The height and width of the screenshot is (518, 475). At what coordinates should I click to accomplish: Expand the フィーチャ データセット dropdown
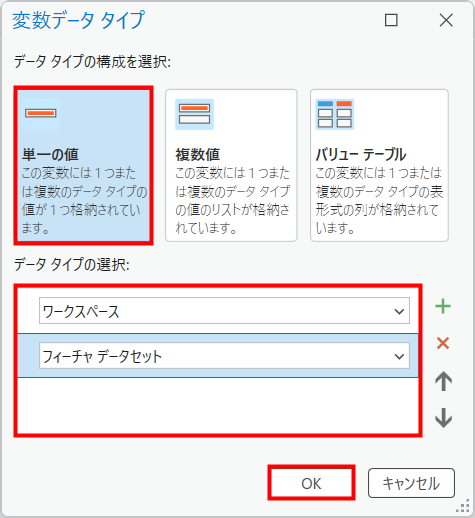224,356
